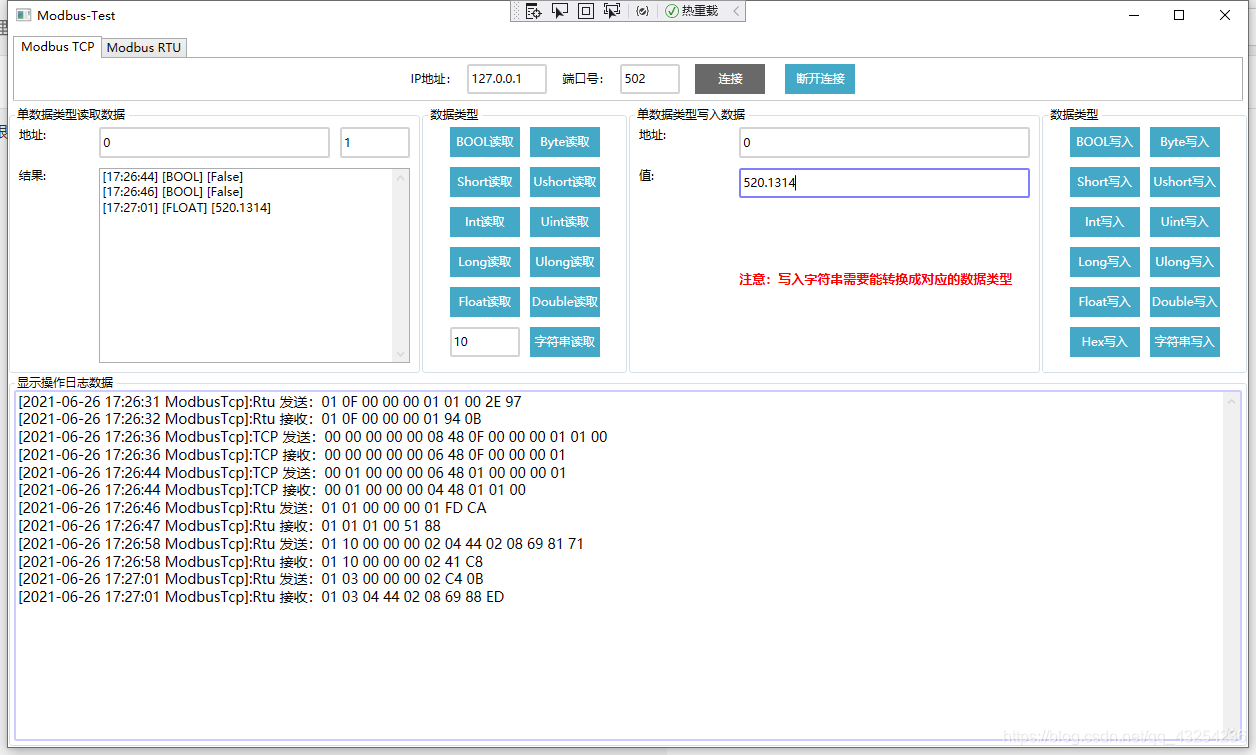This screenshot has height=755, width=1256.
Task: Enable the element selection pointer icon
Action: click(x=560, y=10)
